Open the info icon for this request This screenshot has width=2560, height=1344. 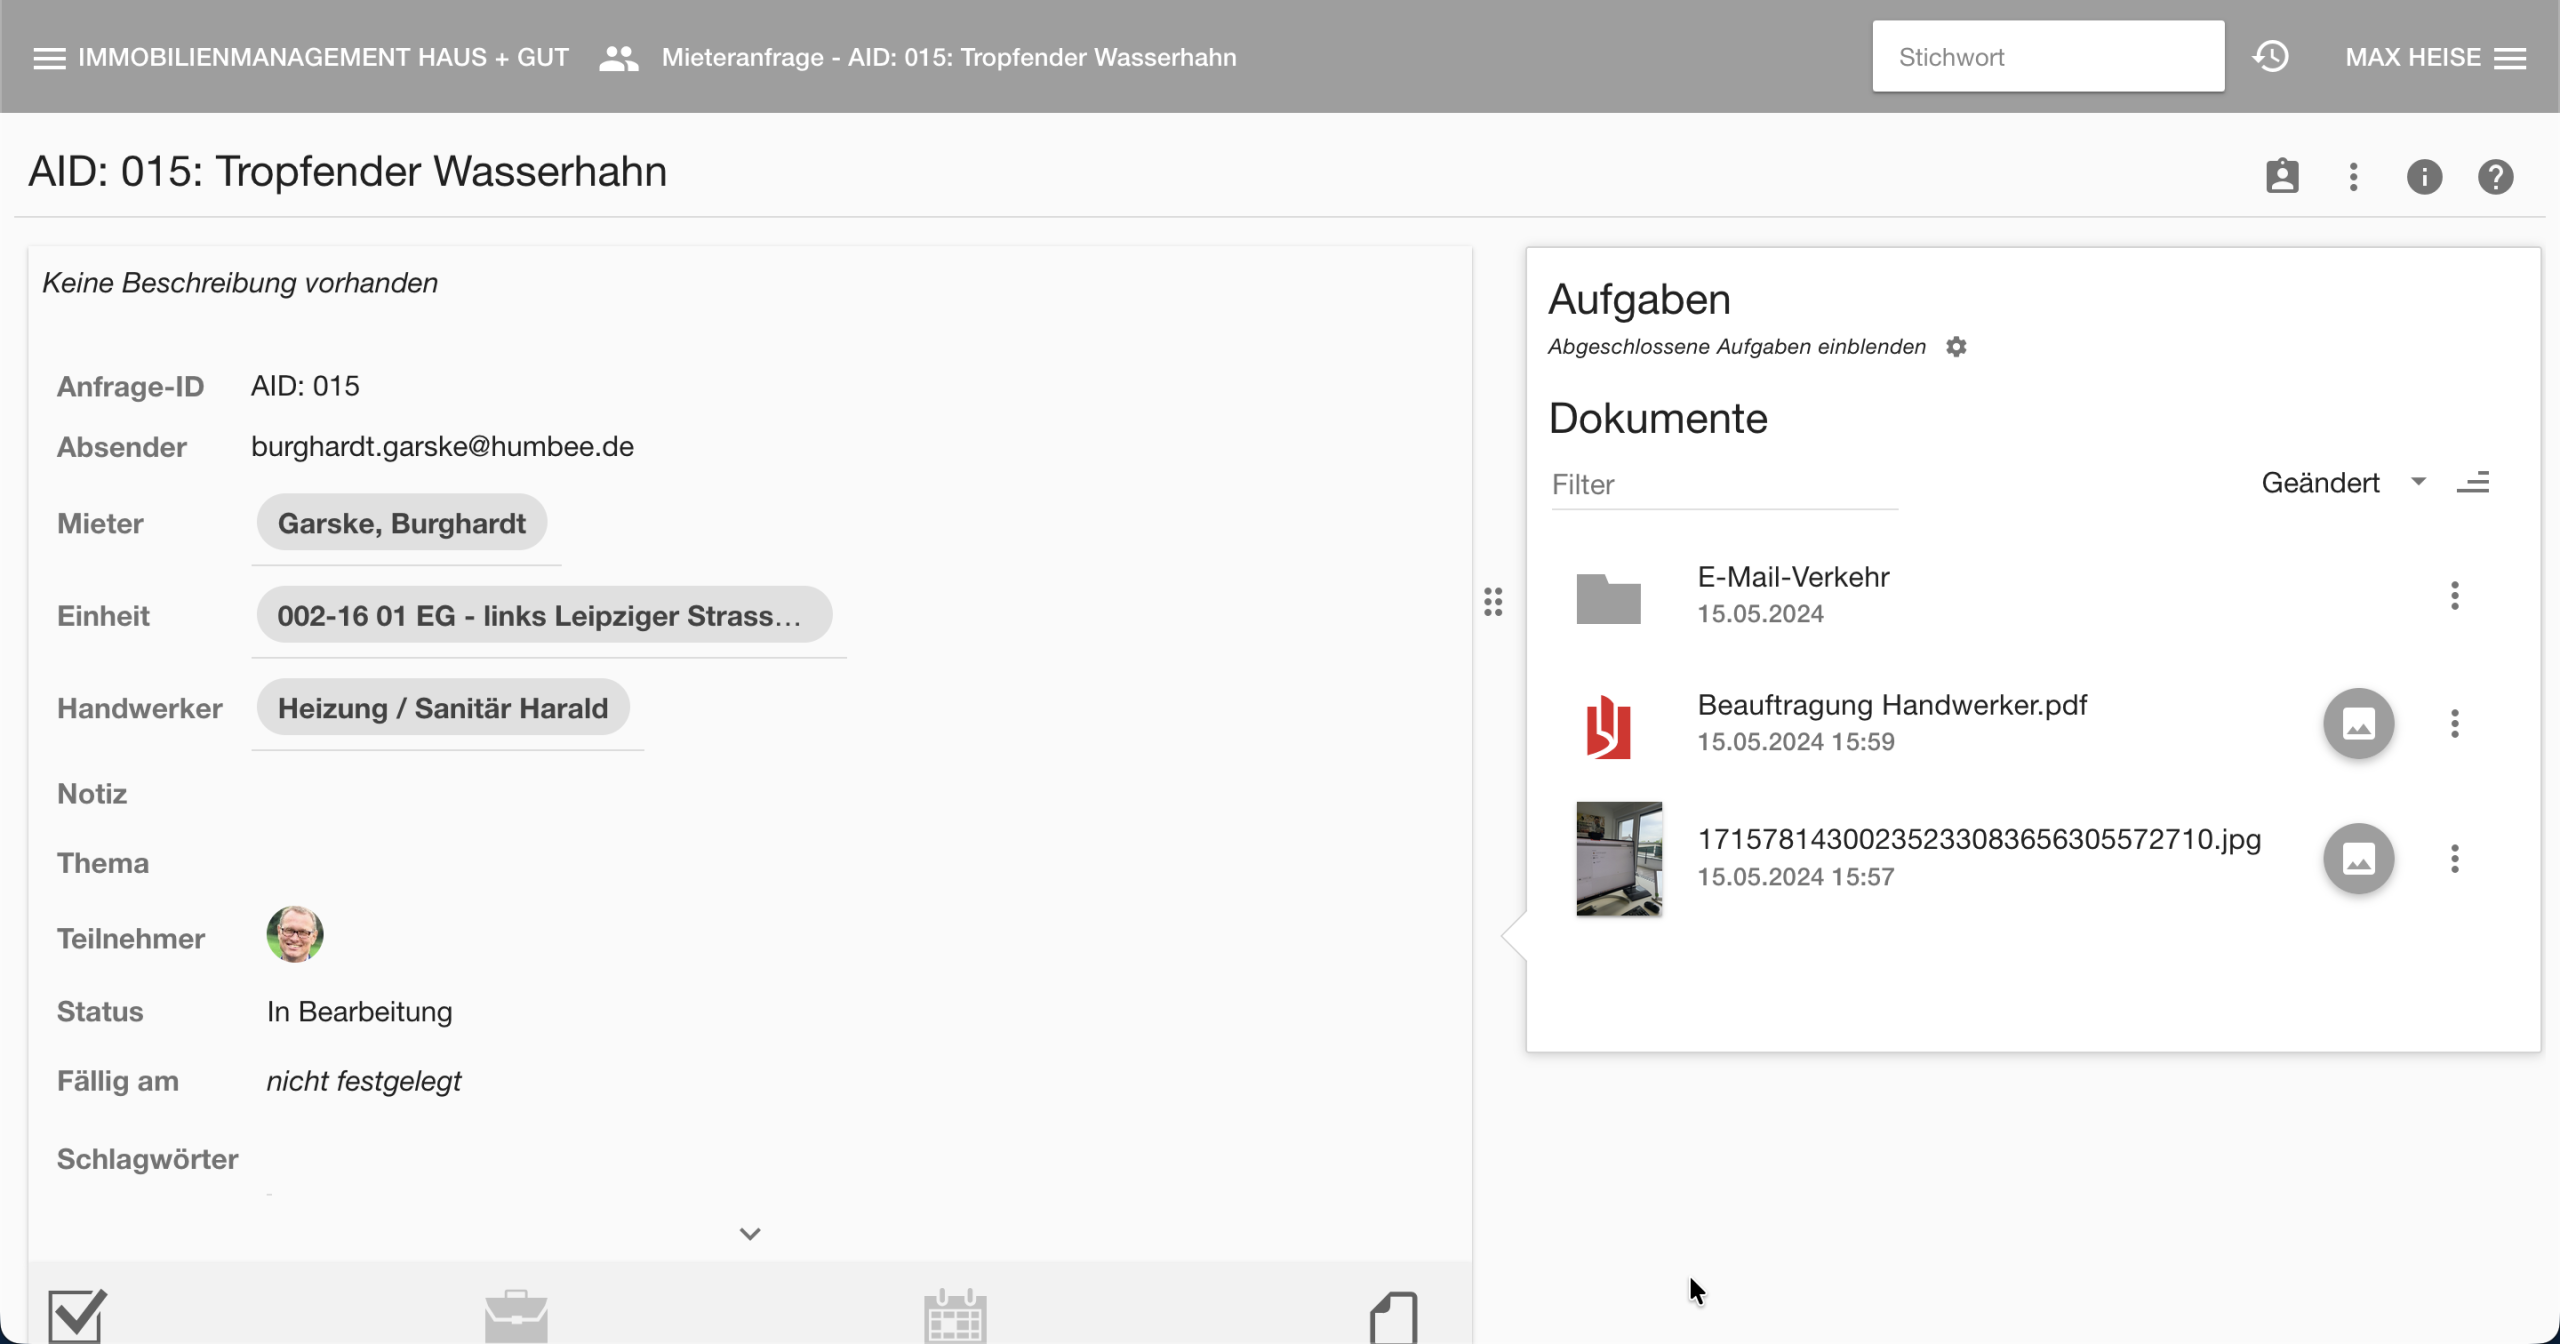coord(2424,177)
